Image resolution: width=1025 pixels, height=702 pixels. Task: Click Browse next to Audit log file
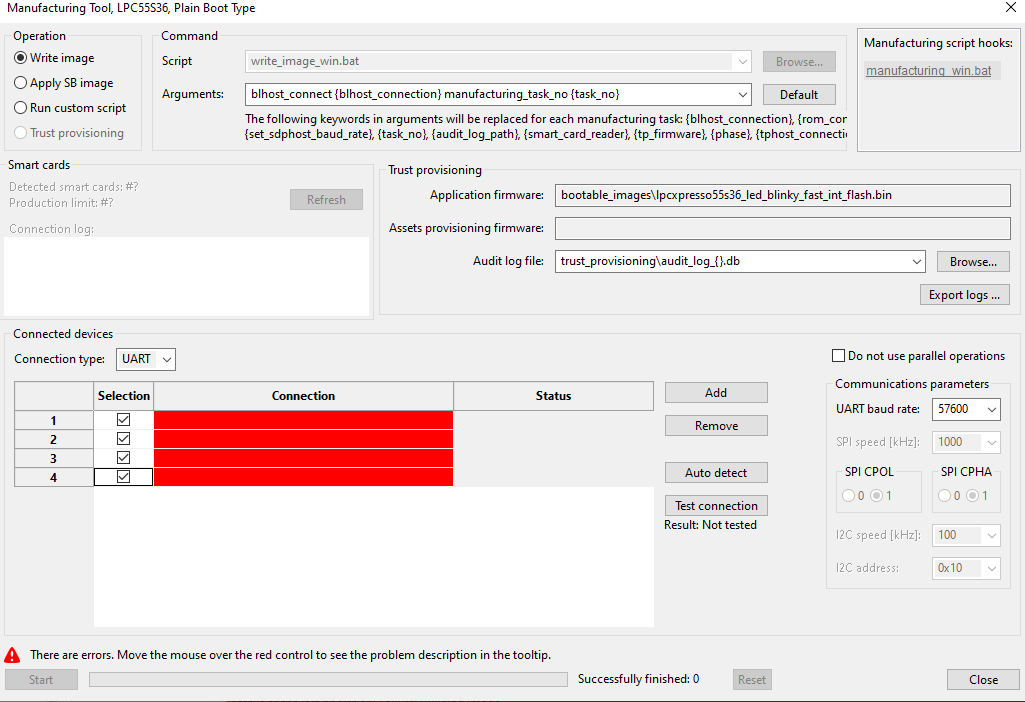pos(972,261)
